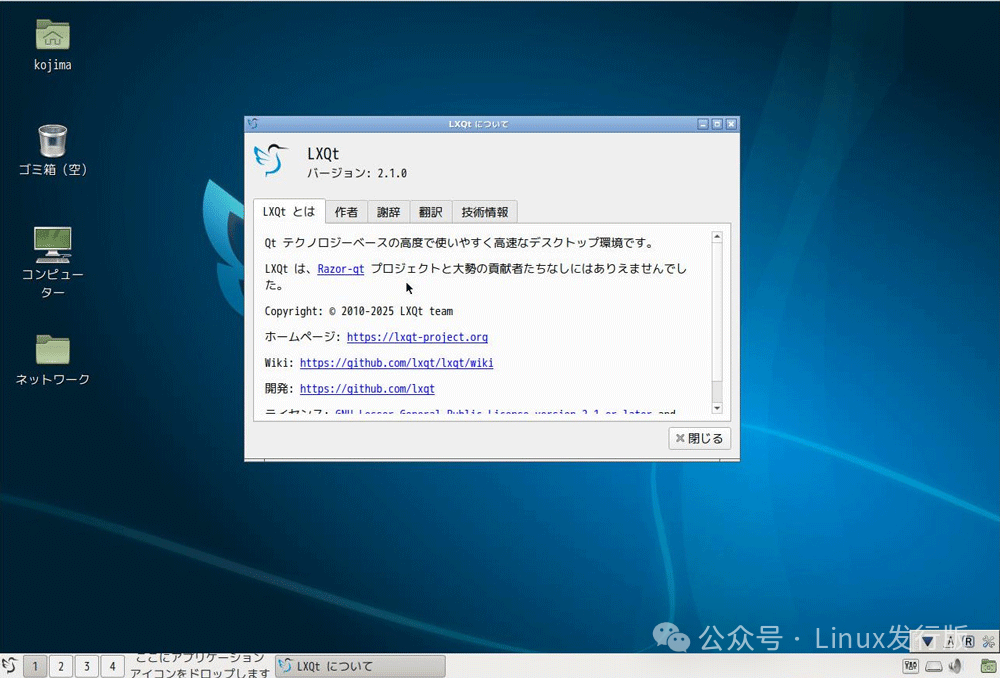Open the 翻訳 tab
The height and width of the screenshot is (678, 1000).
430,211
